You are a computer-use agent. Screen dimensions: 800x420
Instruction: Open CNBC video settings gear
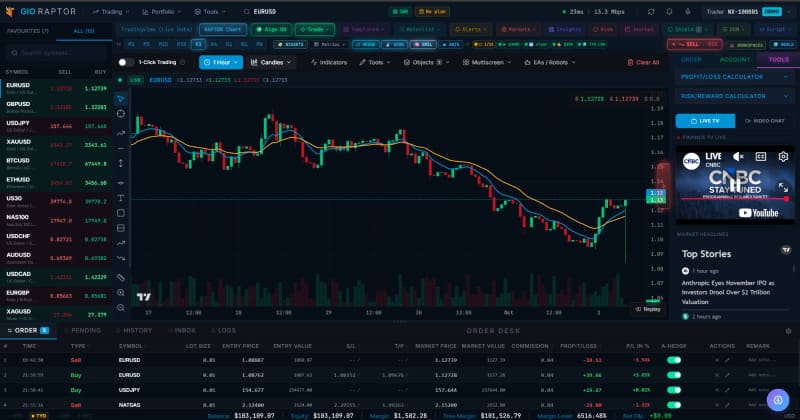pos(783,157)
